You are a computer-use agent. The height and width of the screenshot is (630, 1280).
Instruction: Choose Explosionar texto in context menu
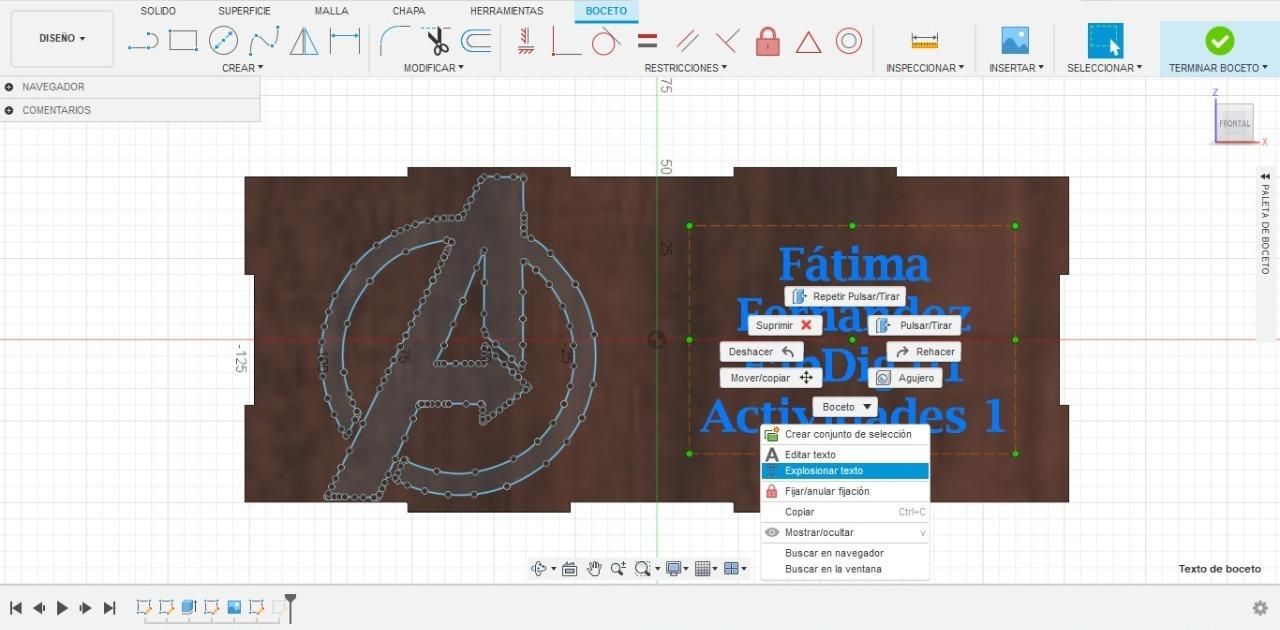pyautogui.click(x=845, y=471)
